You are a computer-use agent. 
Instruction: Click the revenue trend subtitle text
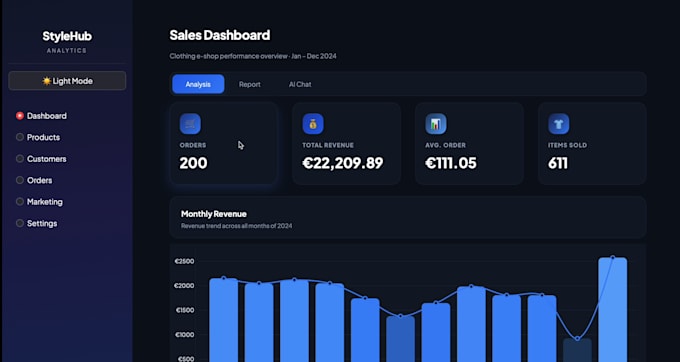tap(236, 226)
